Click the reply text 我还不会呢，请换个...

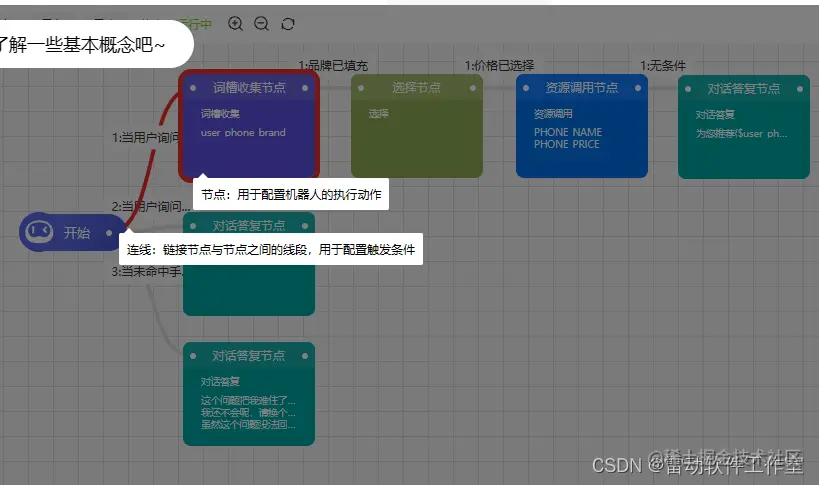pos(248,412)
